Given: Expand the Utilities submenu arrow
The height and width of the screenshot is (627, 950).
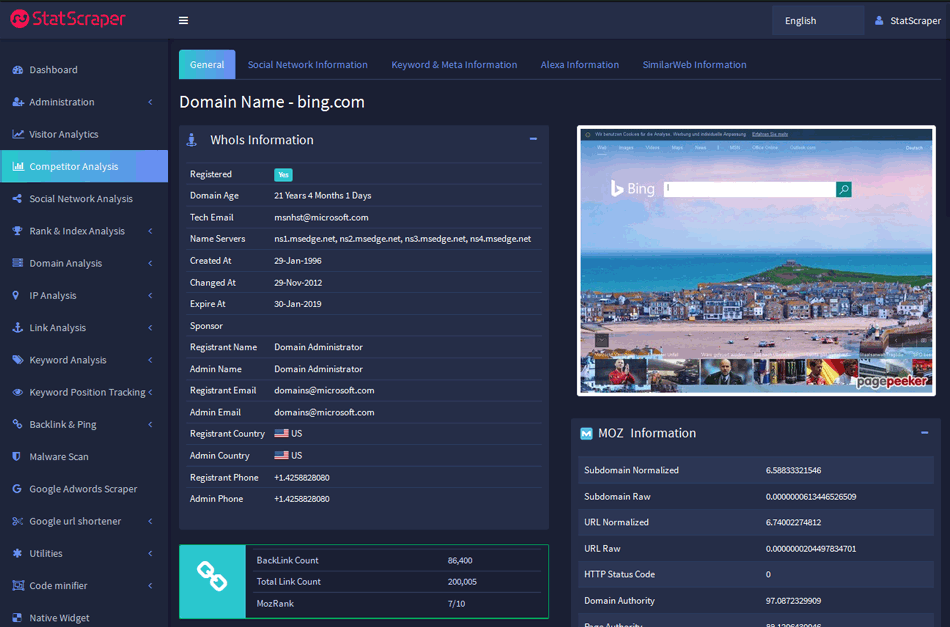Looking at the screenshot, I should point(150,553).
